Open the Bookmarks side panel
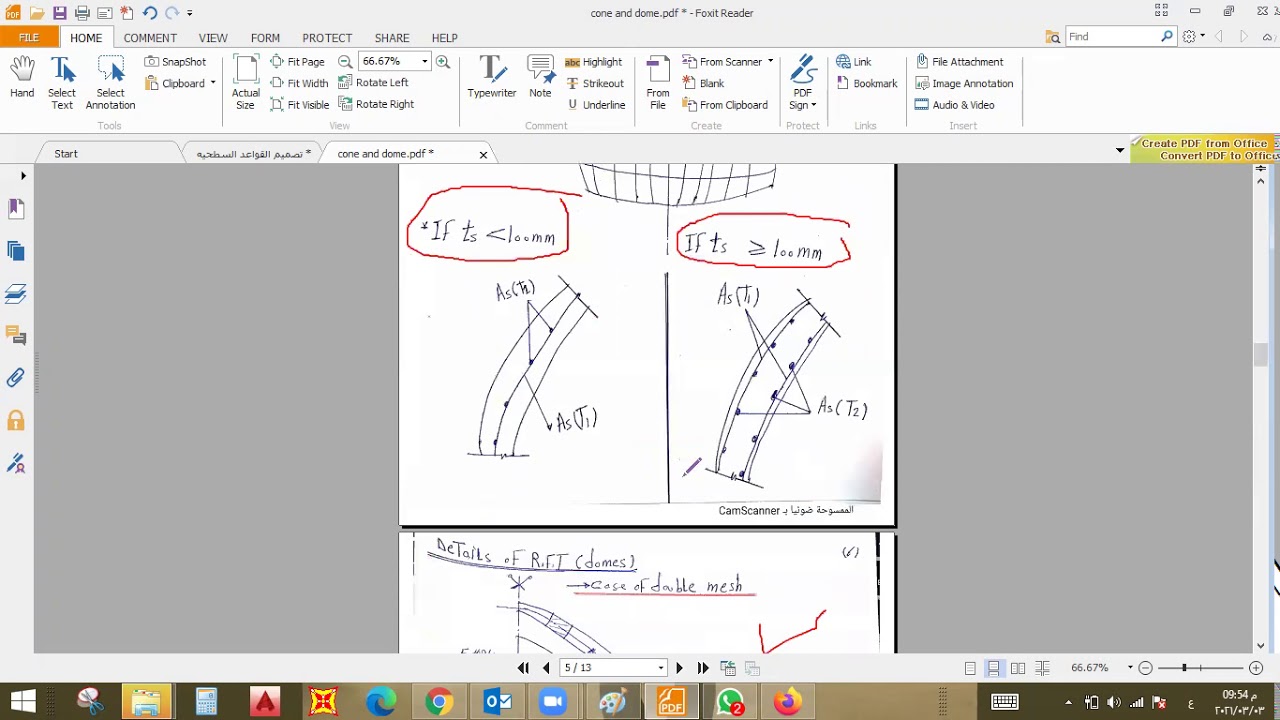This screenshot has width=1280, height=720. [16, 209]
